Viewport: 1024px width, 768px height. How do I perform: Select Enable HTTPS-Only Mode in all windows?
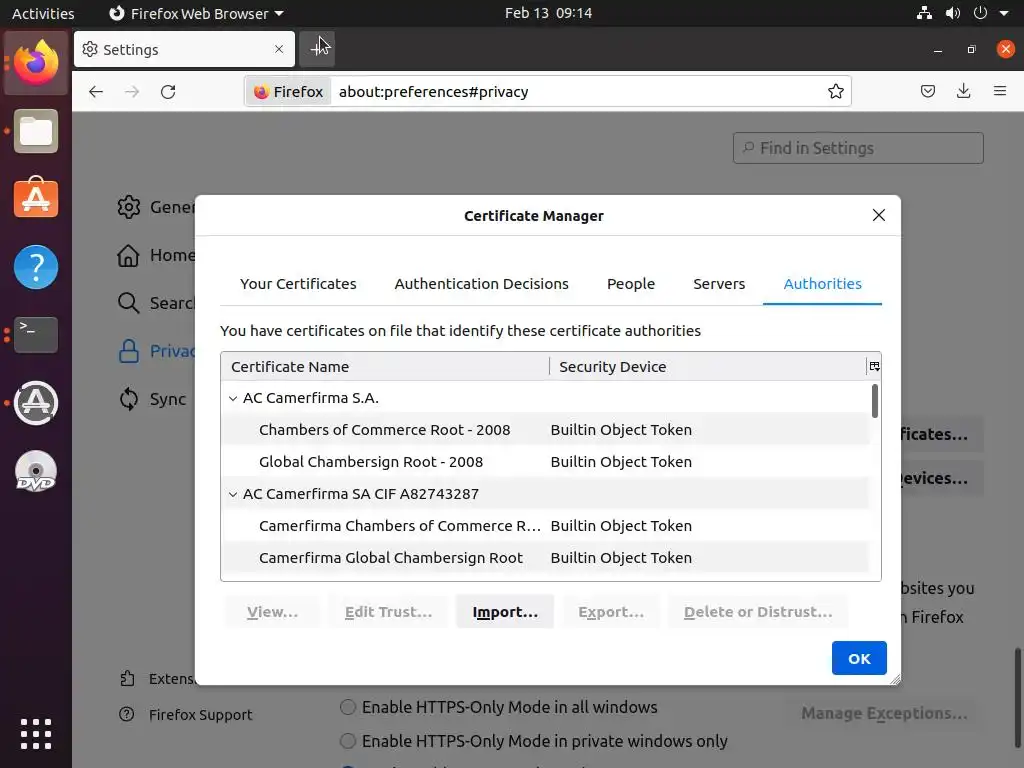click(348, 707)
